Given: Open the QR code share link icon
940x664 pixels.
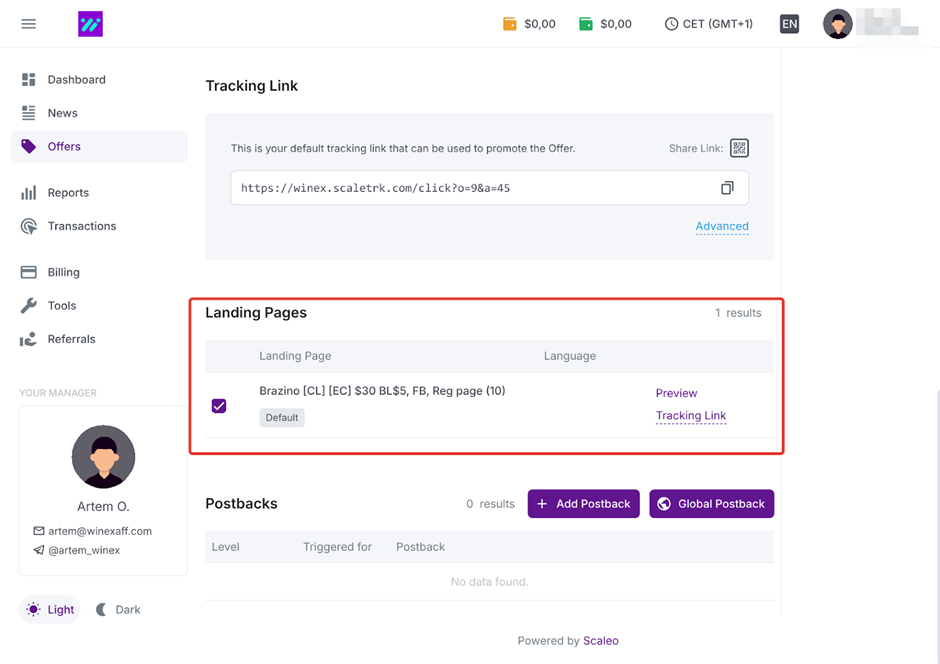Looking at the screenshot, I should [739, 148].
